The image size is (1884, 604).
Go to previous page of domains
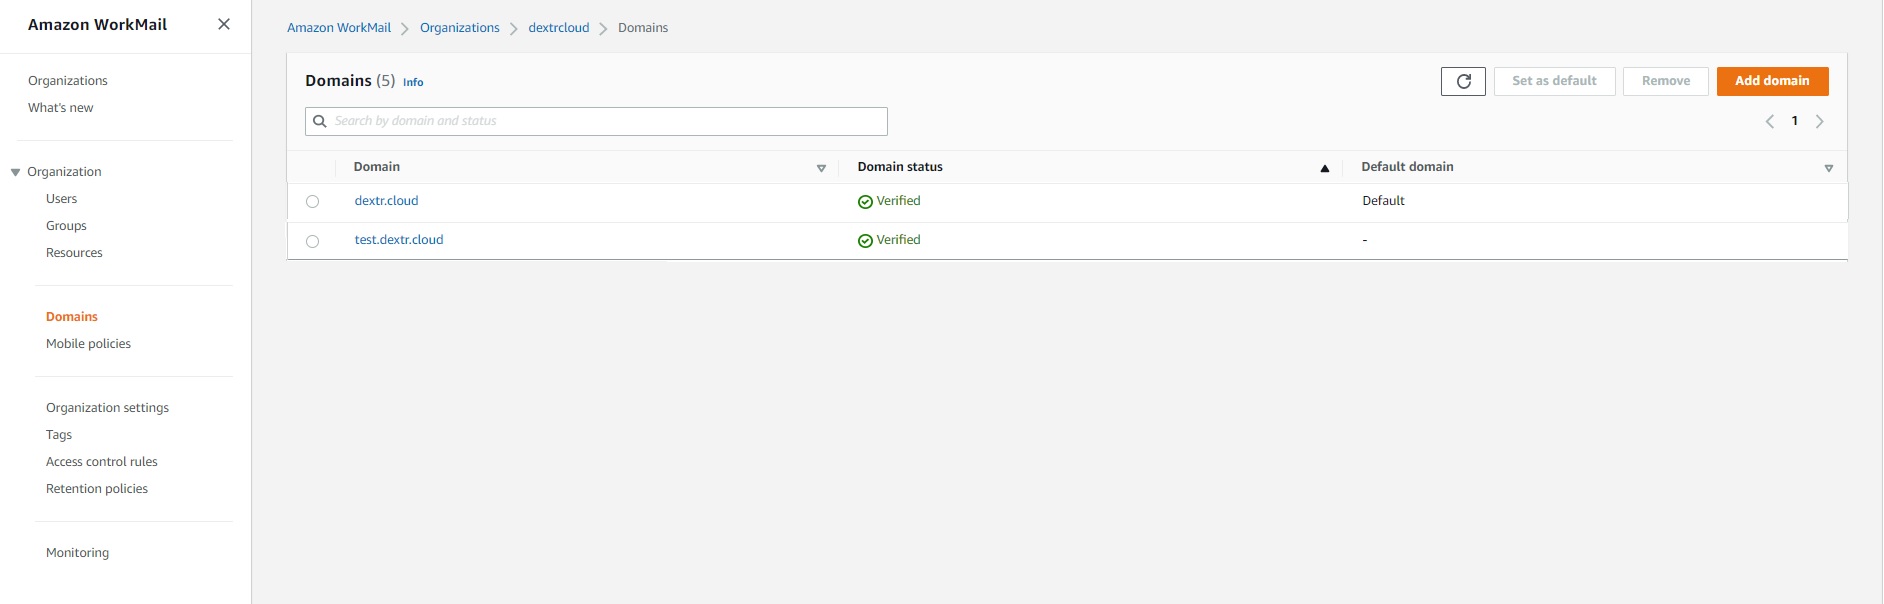(1770, 121)
